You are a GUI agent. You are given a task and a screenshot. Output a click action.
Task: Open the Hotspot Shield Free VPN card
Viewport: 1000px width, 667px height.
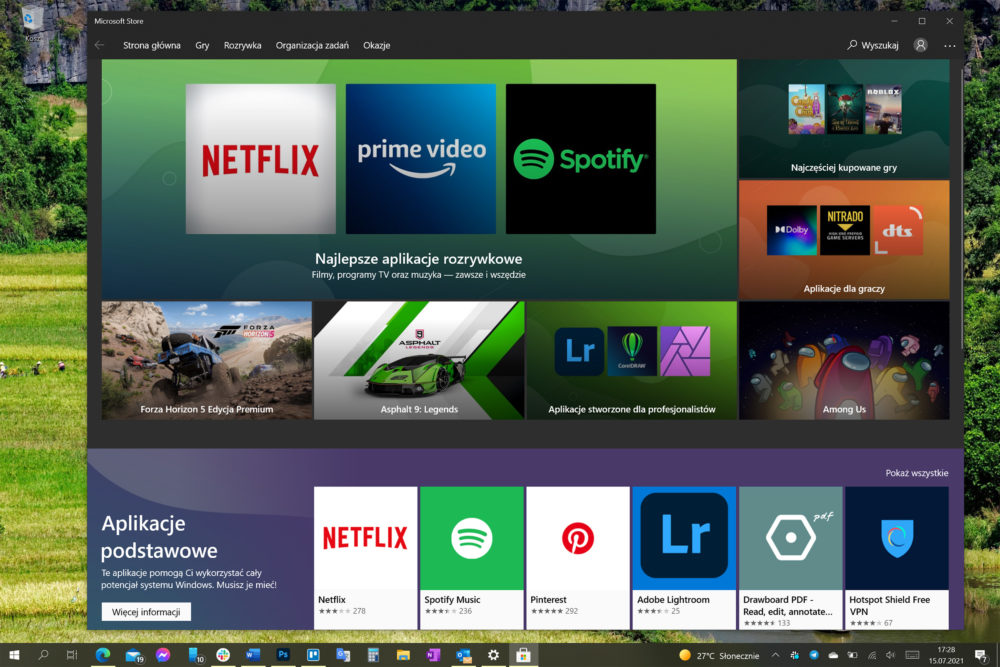(x=897, y=558)
